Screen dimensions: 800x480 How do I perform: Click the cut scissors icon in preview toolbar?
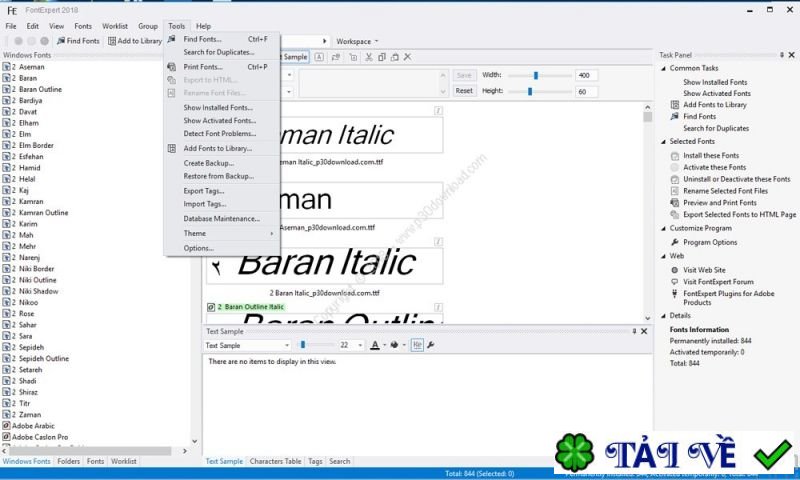368,57
